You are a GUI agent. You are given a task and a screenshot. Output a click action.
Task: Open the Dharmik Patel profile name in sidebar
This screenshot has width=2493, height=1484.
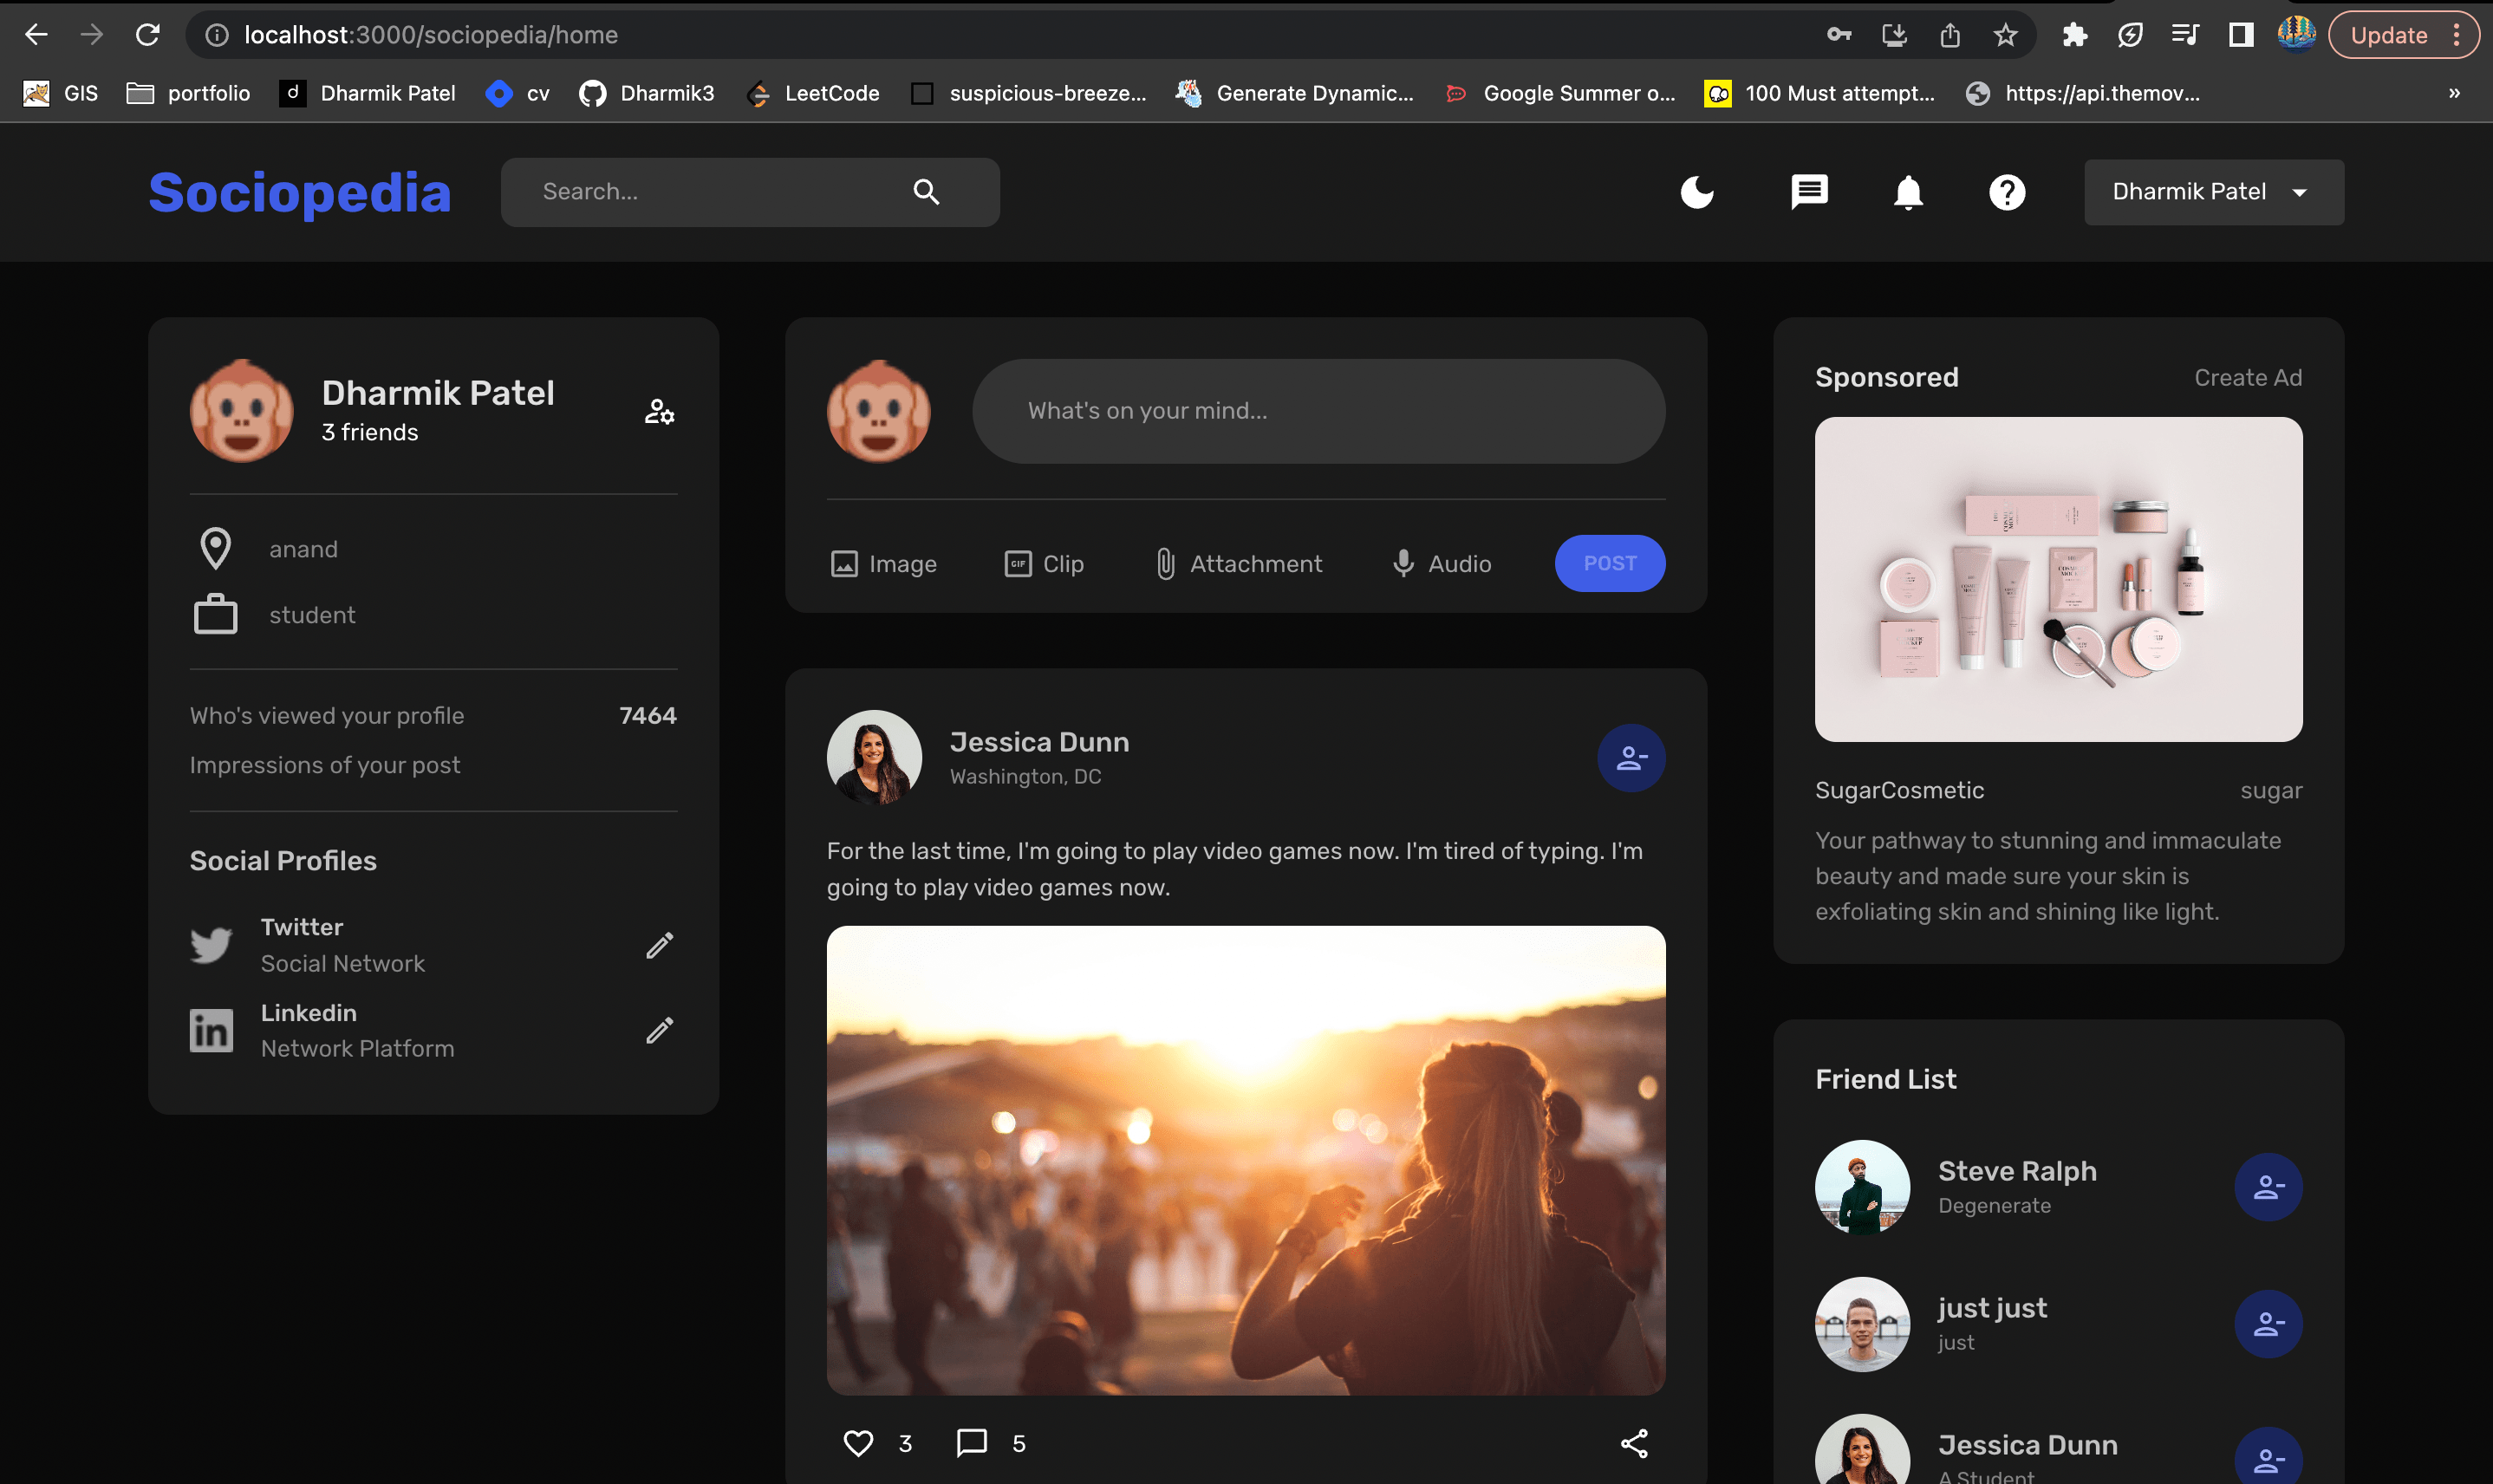pos(437,393)
